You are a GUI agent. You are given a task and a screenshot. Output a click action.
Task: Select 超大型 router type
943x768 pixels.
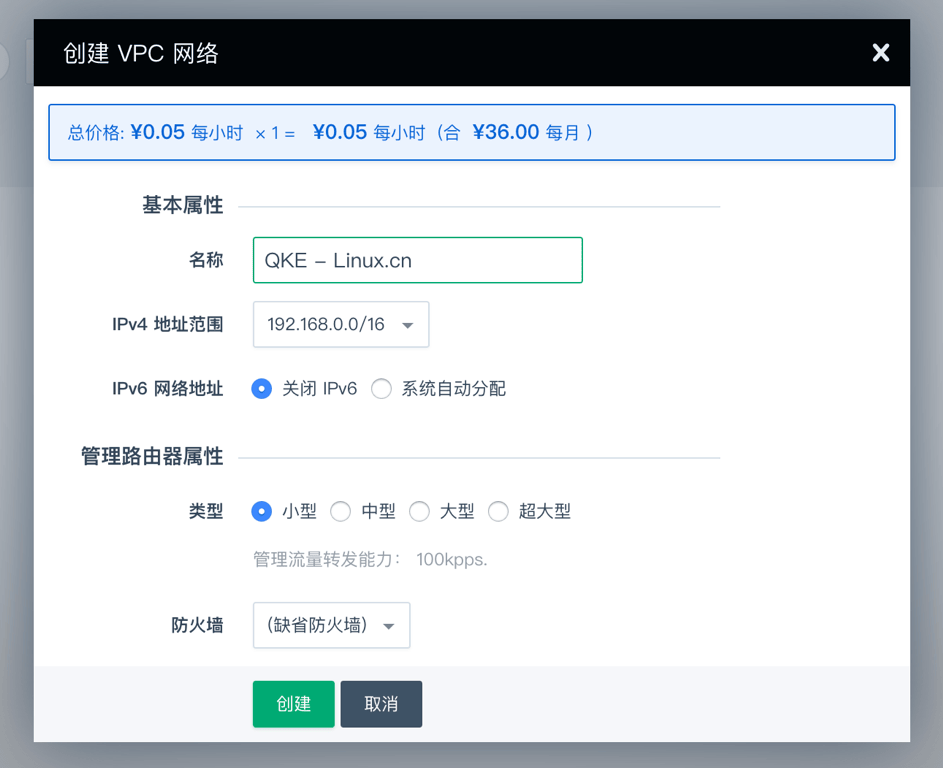coord(498,511)
